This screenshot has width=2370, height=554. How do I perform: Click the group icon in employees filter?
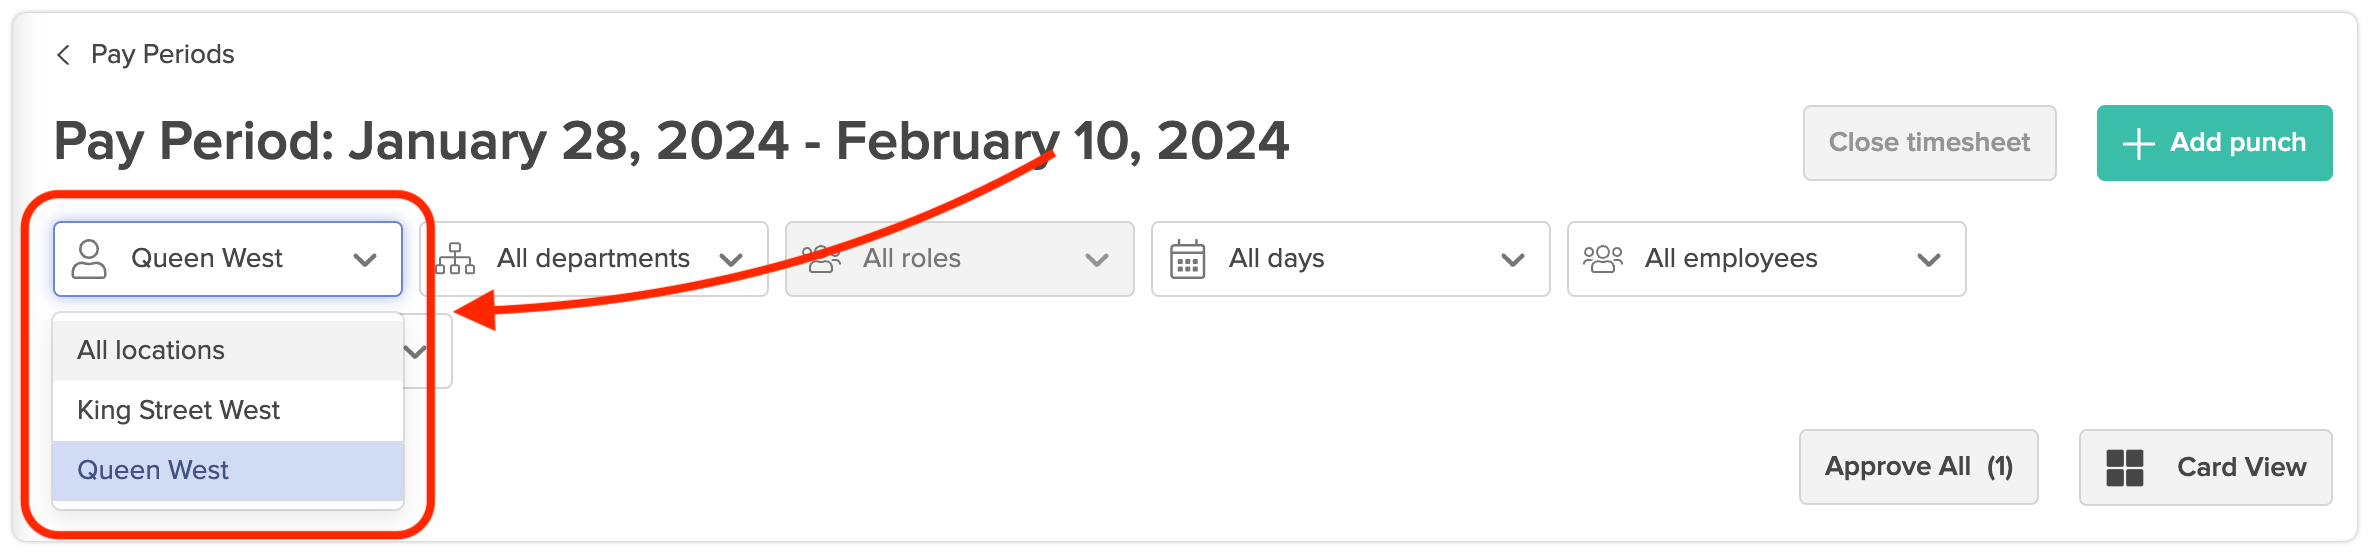(x=1603, y=259)
